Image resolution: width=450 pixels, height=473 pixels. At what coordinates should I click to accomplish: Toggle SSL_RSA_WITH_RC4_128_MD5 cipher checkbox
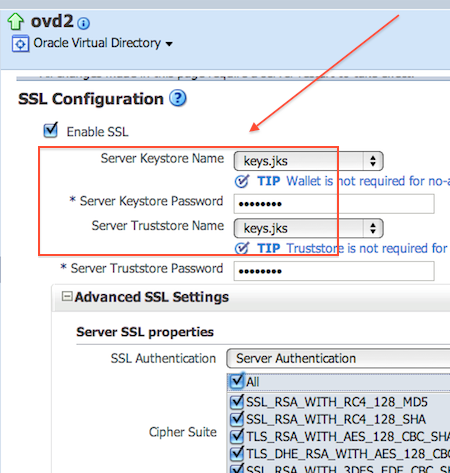pyautogui.click(x=237, y=402)
